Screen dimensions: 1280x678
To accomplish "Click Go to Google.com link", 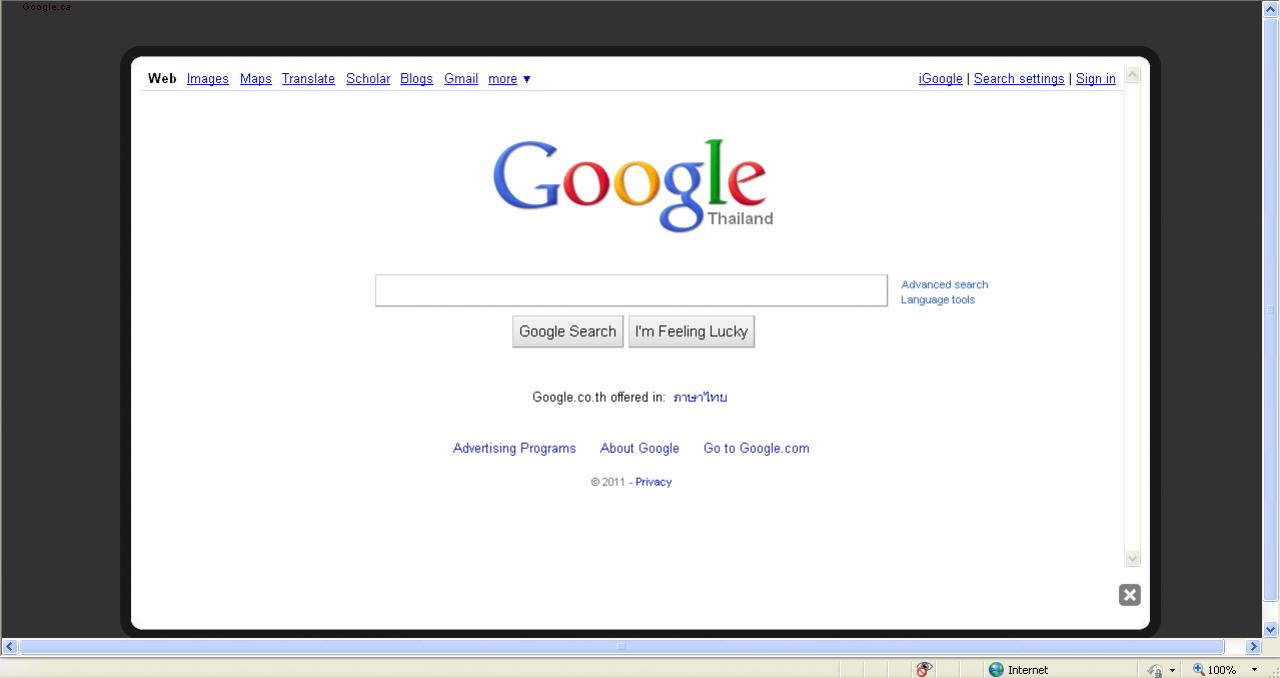I will (x=756, y=448).
